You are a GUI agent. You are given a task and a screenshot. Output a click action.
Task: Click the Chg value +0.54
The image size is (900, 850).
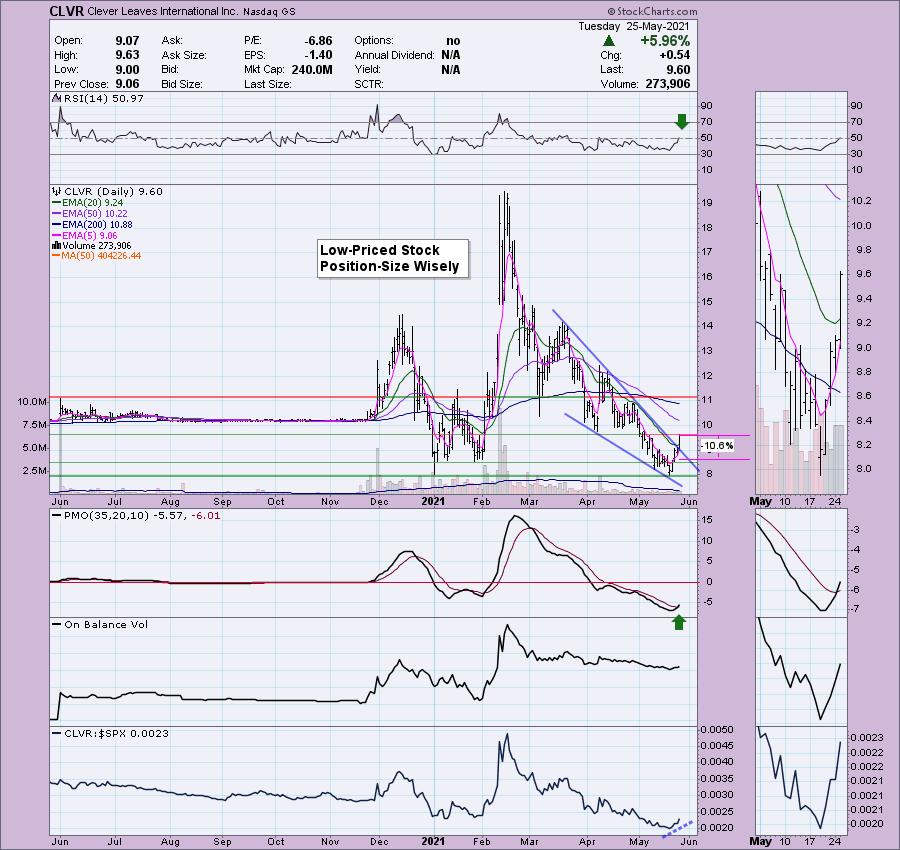[x=674, y=55]
